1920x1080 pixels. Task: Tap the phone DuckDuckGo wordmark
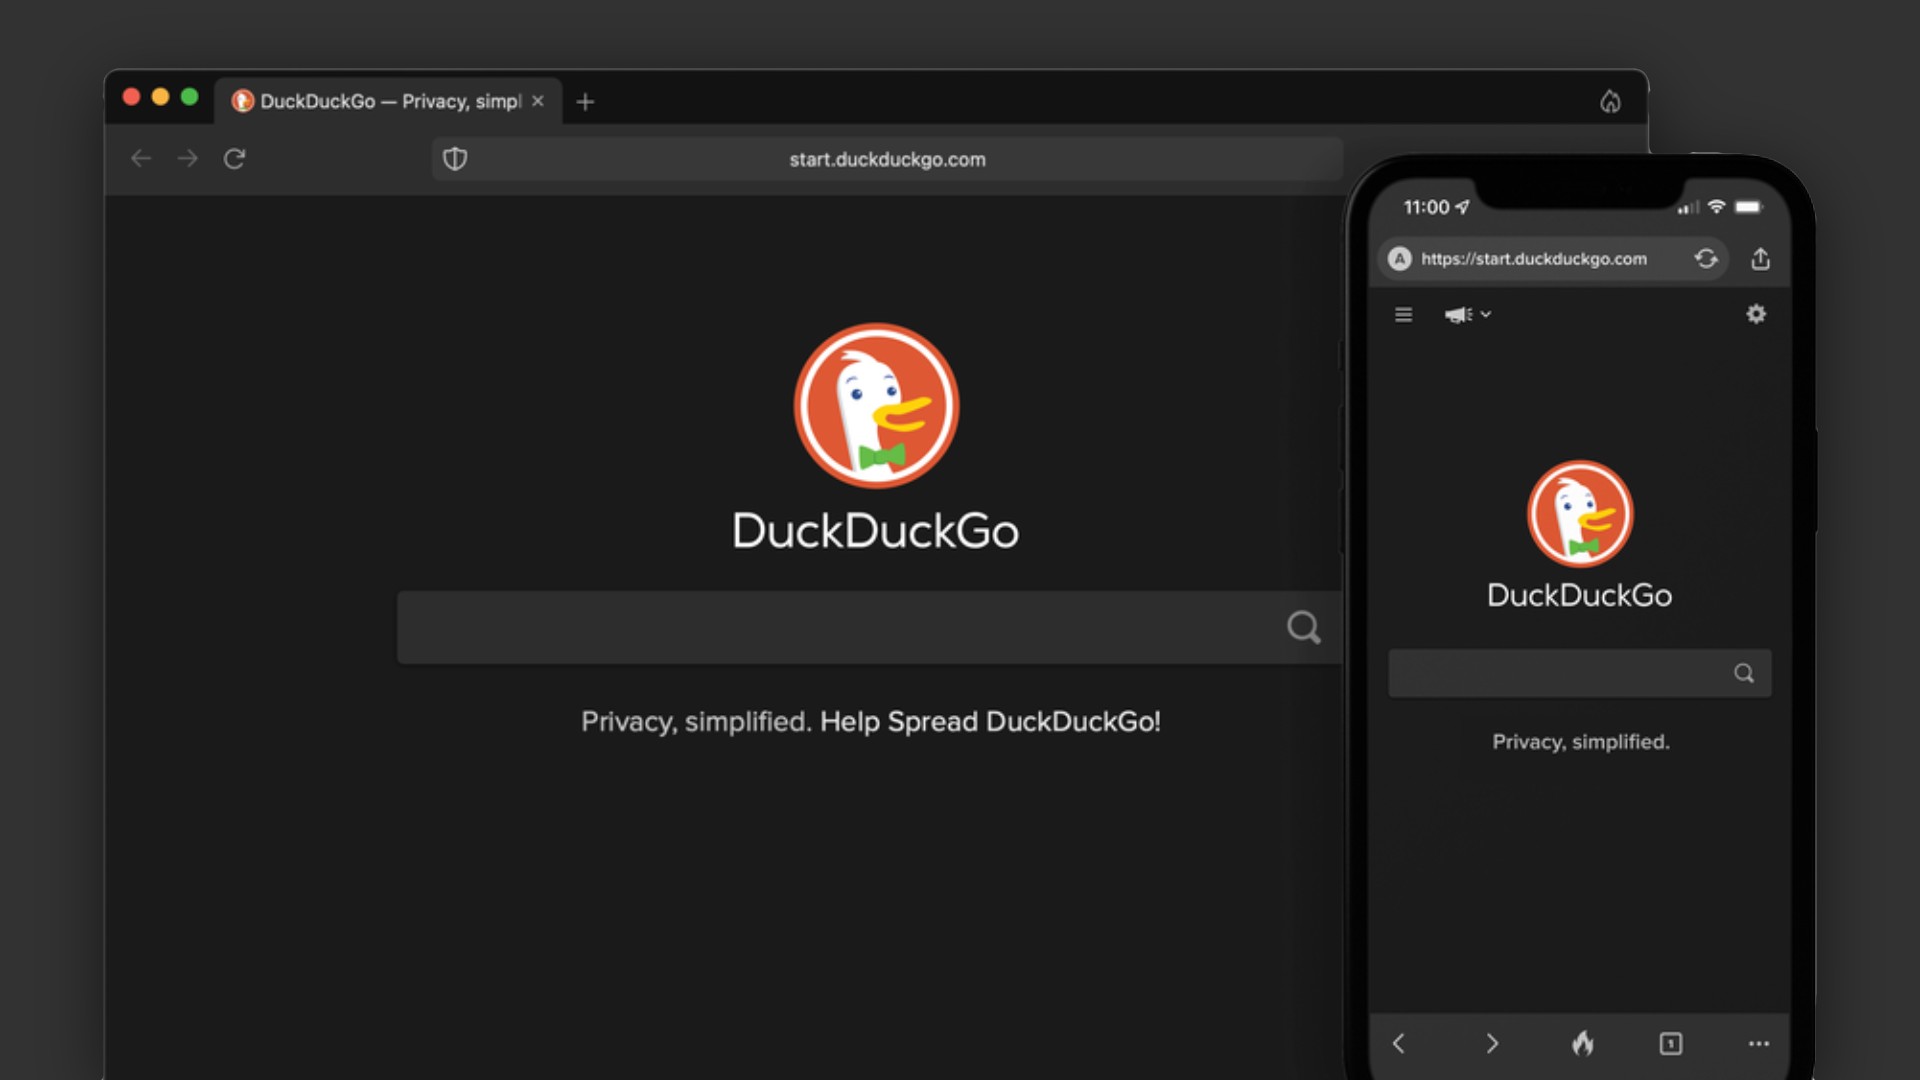coord(1580,595)
